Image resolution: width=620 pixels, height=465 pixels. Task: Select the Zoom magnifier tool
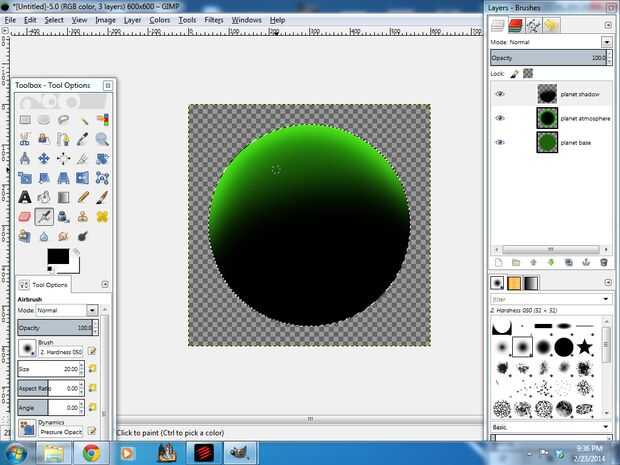(x=102, y=139)
